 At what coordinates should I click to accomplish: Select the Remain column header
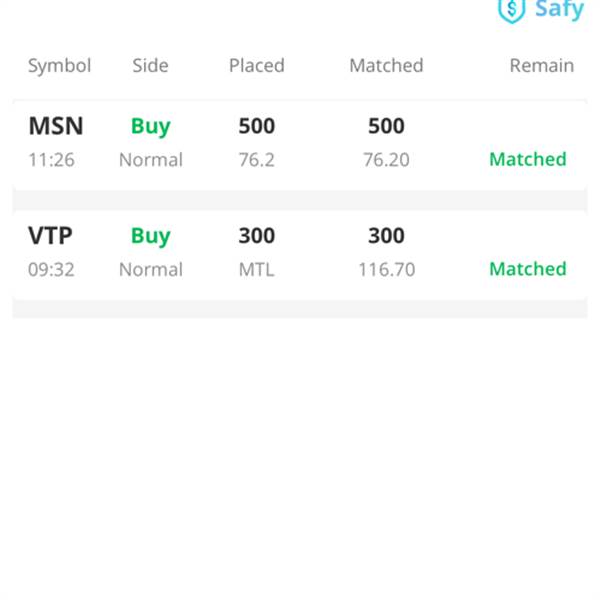[542, 65]
